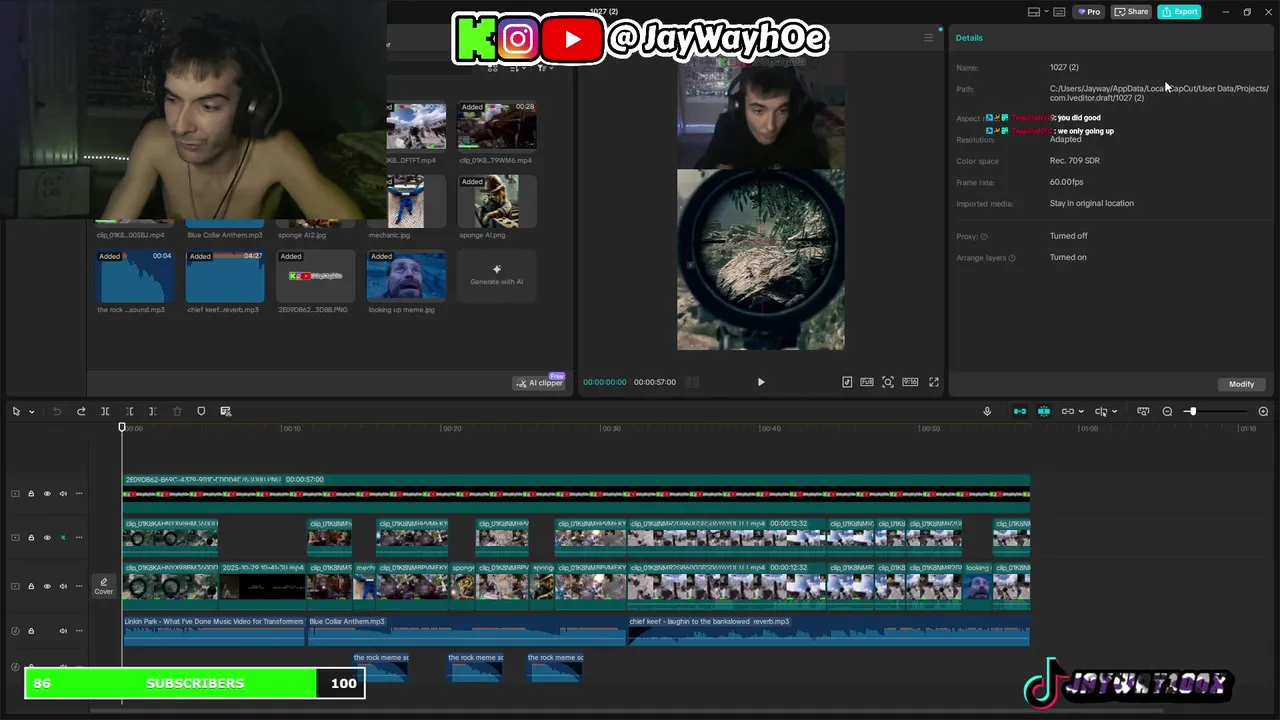
Task: Open the media filter dropdown
Action: tap(545, 68)
